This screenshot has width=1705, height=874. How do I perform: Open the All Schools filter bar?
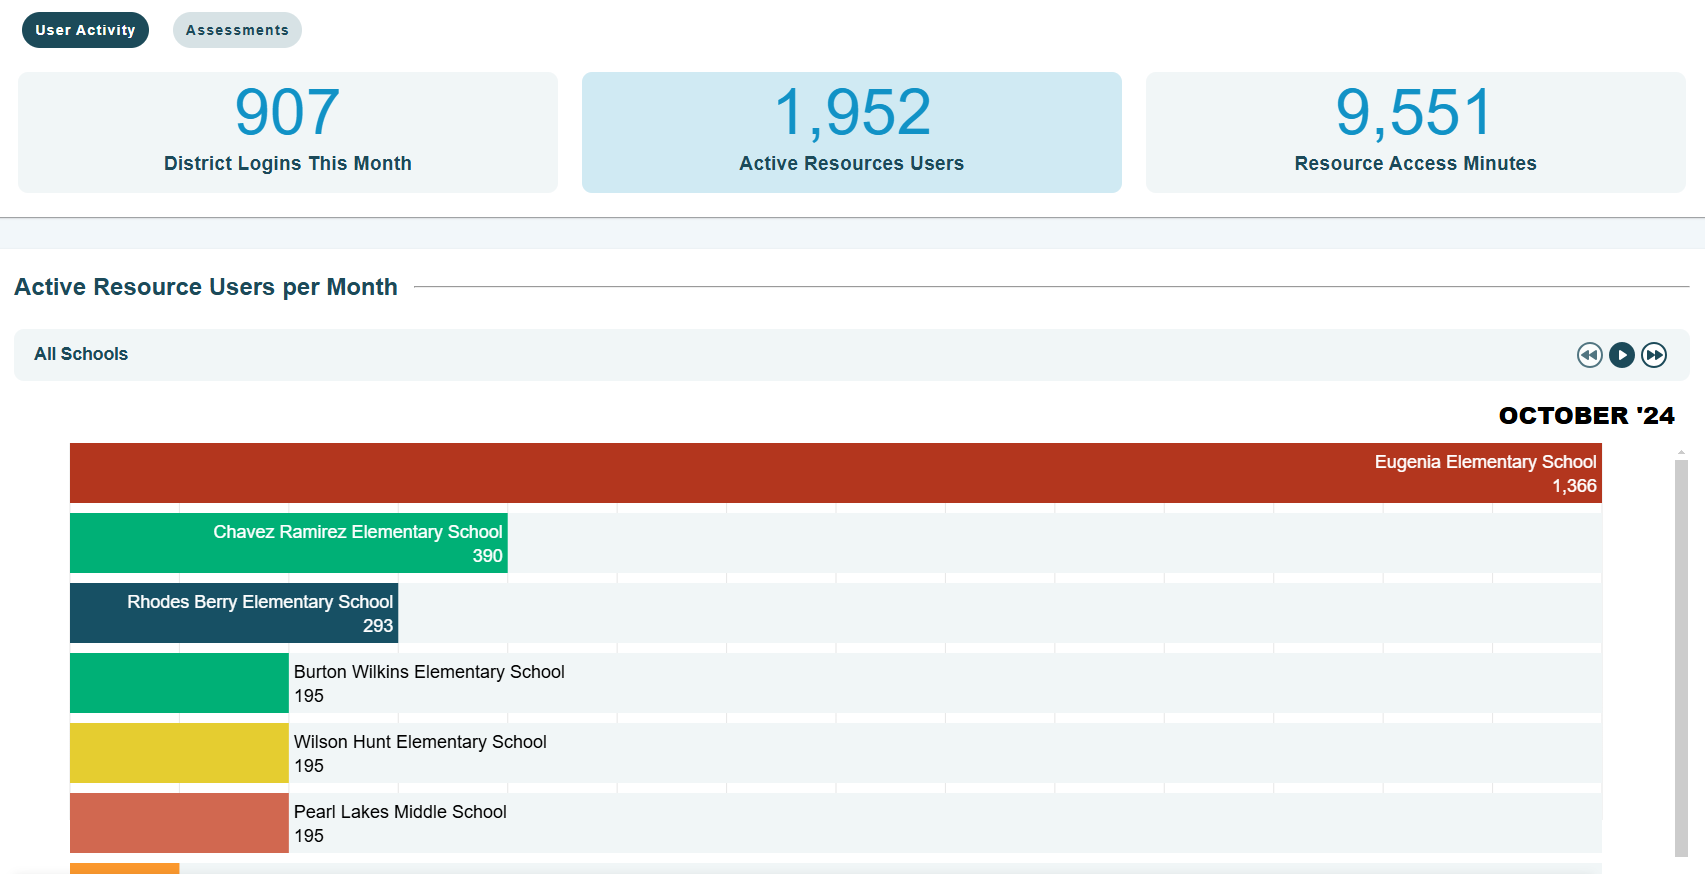[852, 355]
